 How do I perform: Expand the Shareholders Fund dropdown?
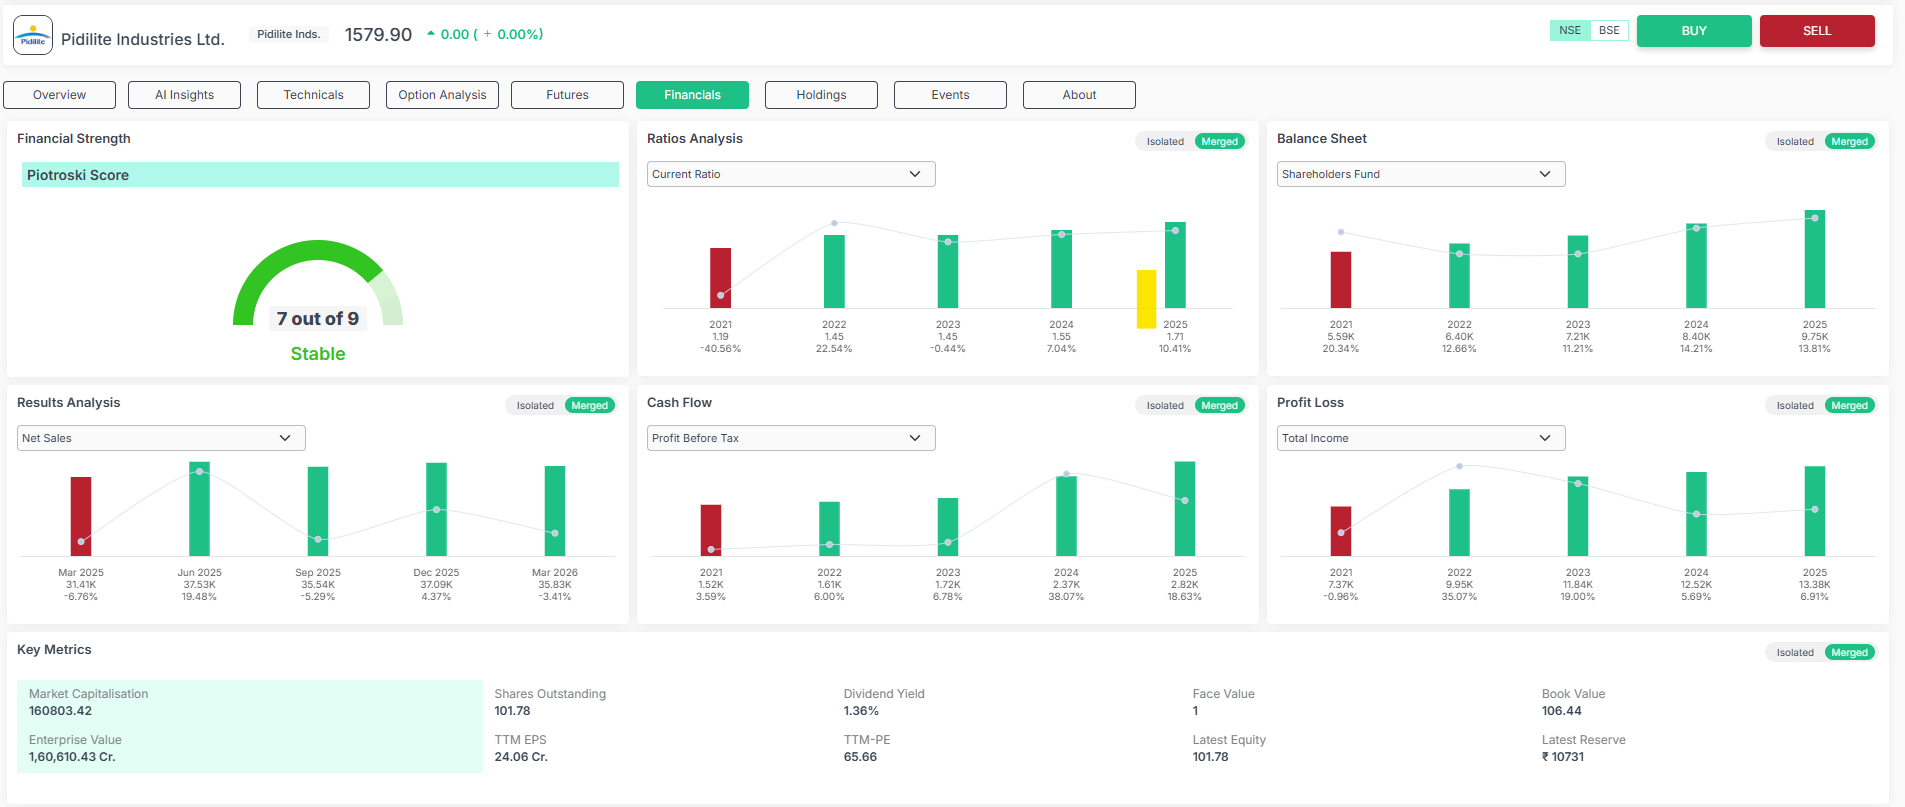1421,174
